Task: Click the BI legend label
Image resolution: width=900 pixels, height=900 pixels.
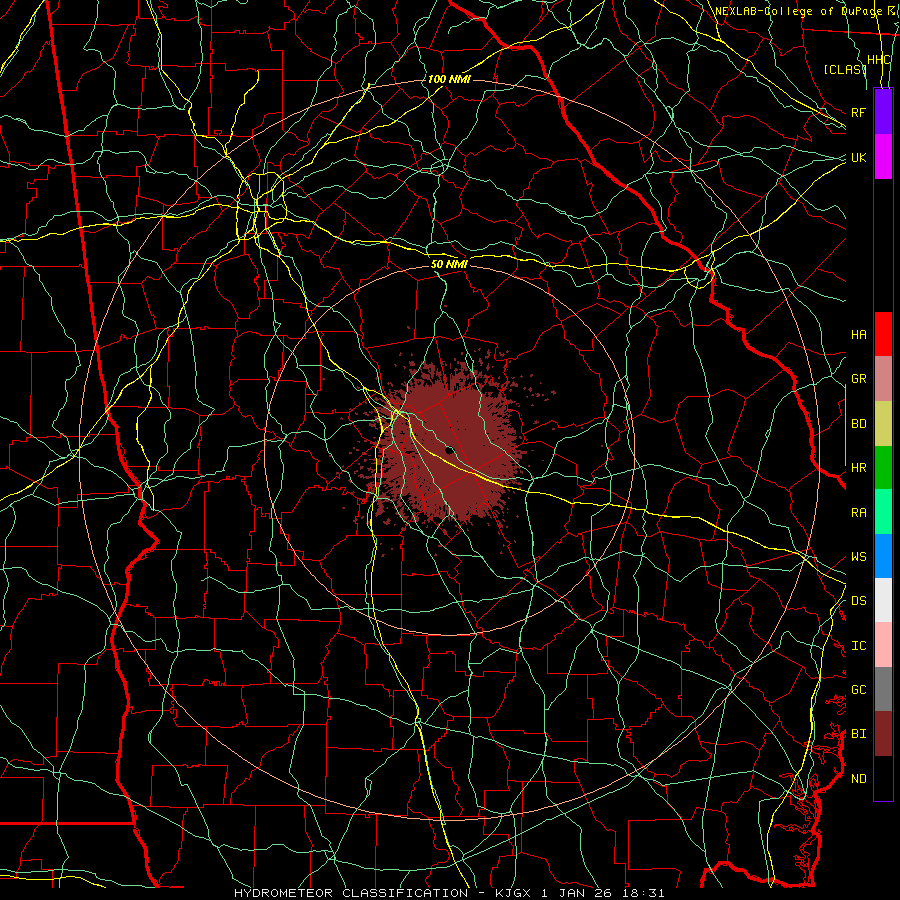Action: (x=858, y=734)
